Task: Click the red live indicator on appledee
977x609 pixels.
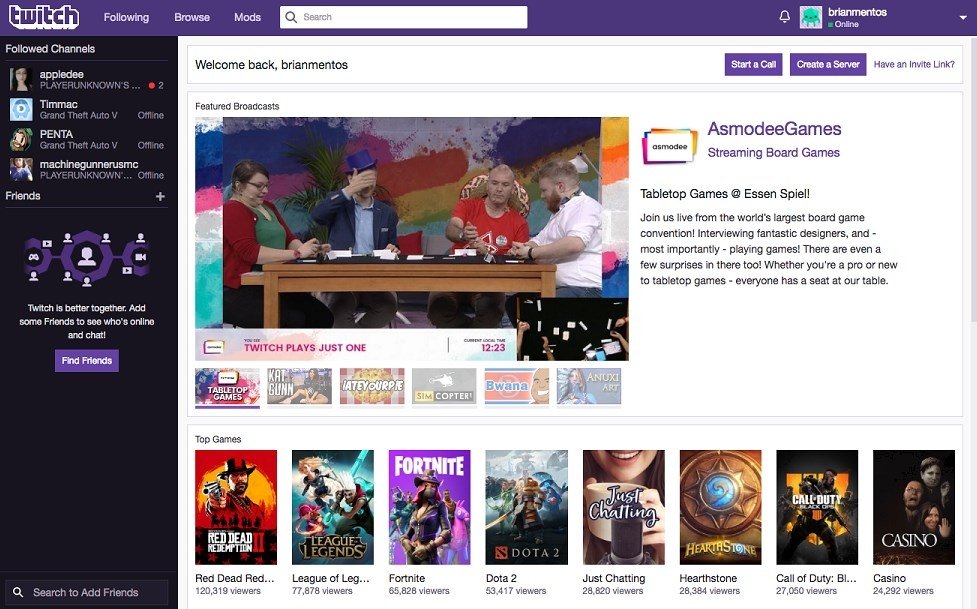Action: [151, 85]
